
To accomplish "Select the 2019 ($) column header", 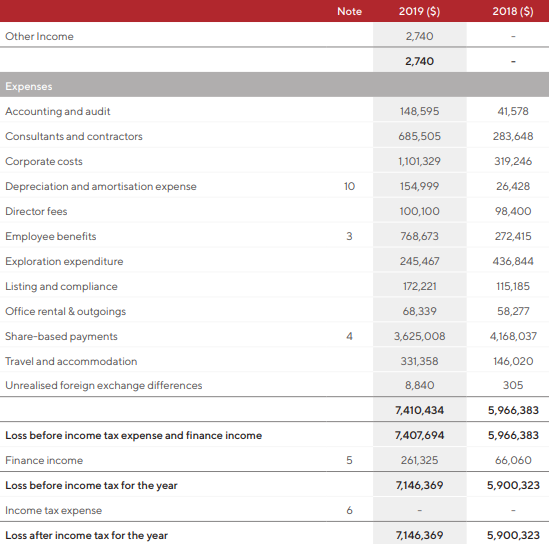I will (419, 12).
